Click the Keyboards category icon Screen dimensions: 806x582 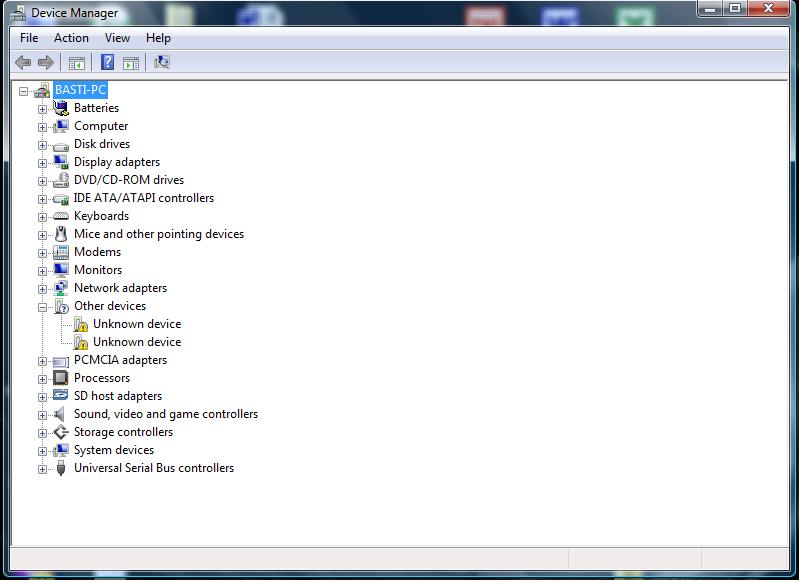pyautogui.click(x=61, y=216)
